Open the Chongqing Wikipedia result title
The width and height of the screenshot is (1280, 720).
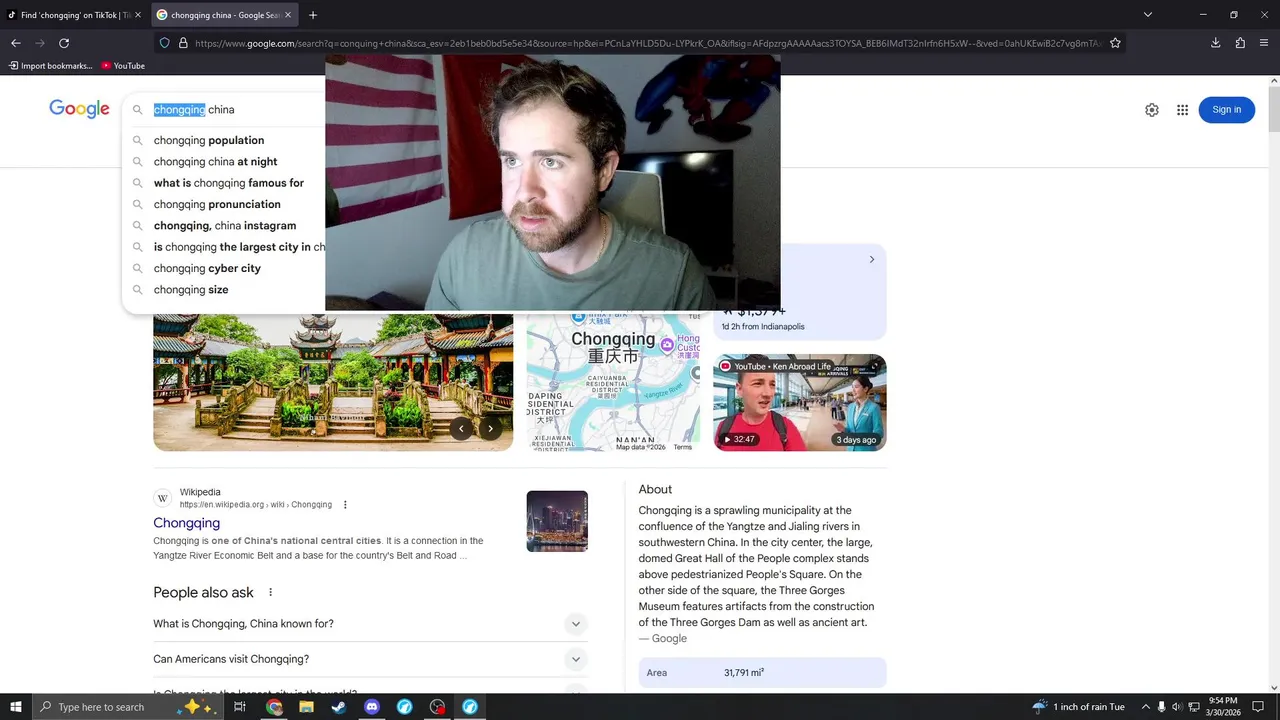186,523
